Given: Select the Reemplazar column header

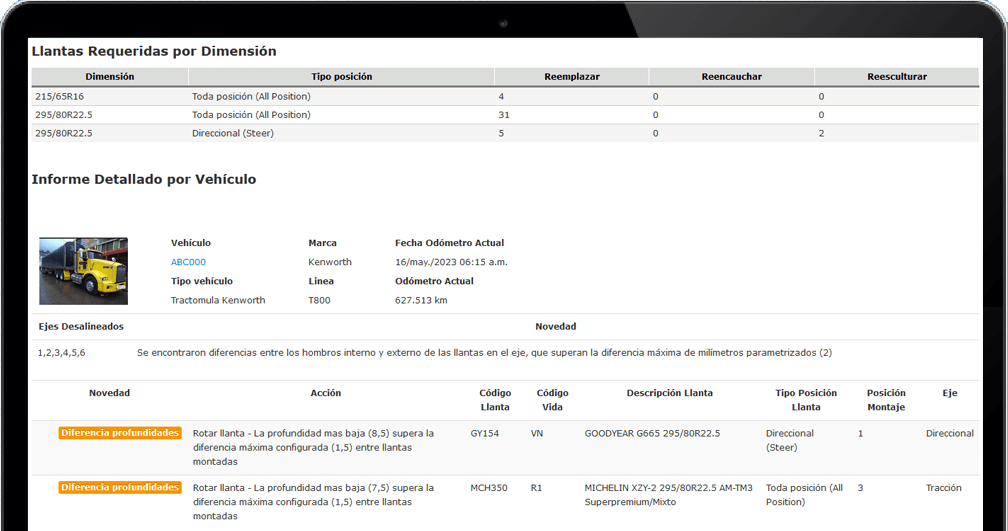Looking at the screenshot, I should [x=571, y=77].
